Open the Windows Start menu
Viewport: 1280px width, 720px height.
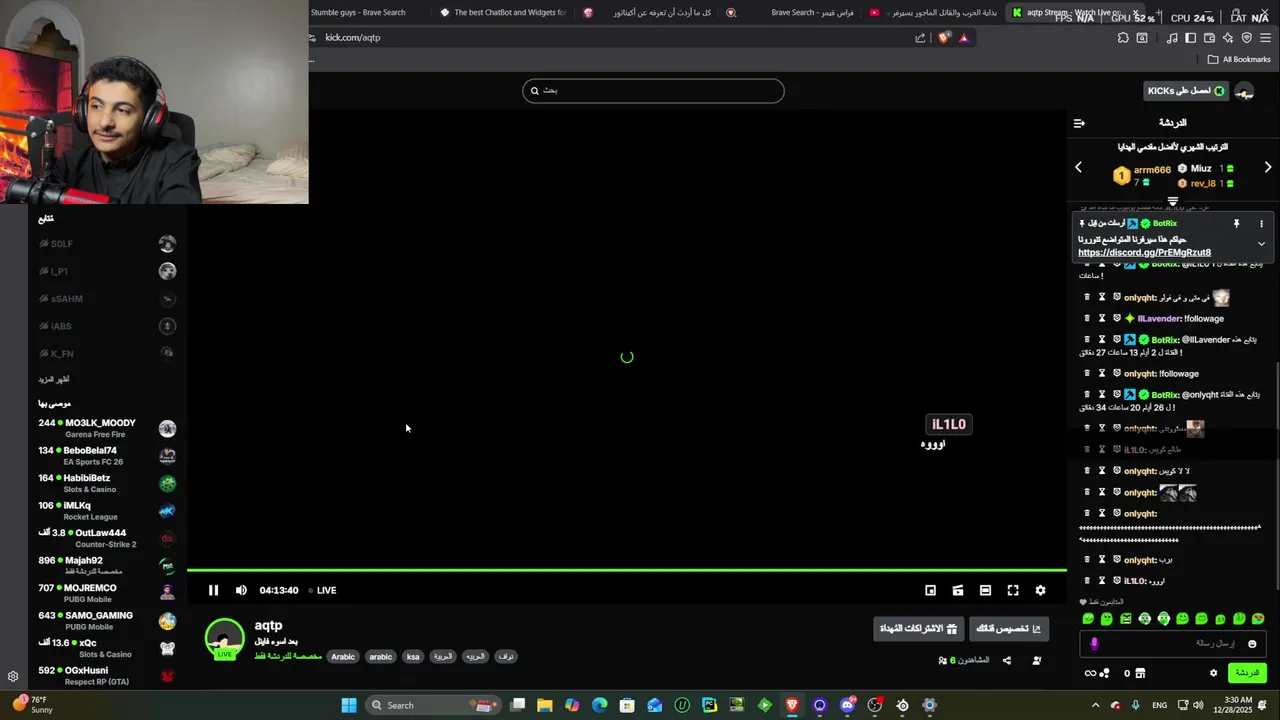[x=349, y=705]
